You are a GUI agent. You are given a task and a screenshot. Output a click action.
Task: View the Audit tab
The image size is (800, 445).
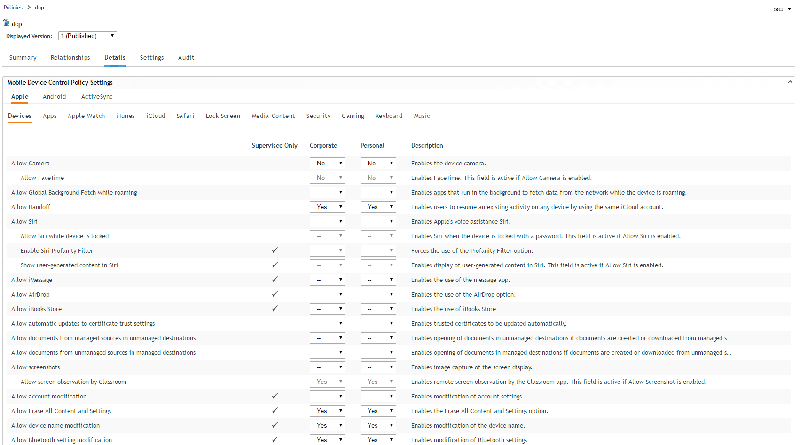(186, 58)
